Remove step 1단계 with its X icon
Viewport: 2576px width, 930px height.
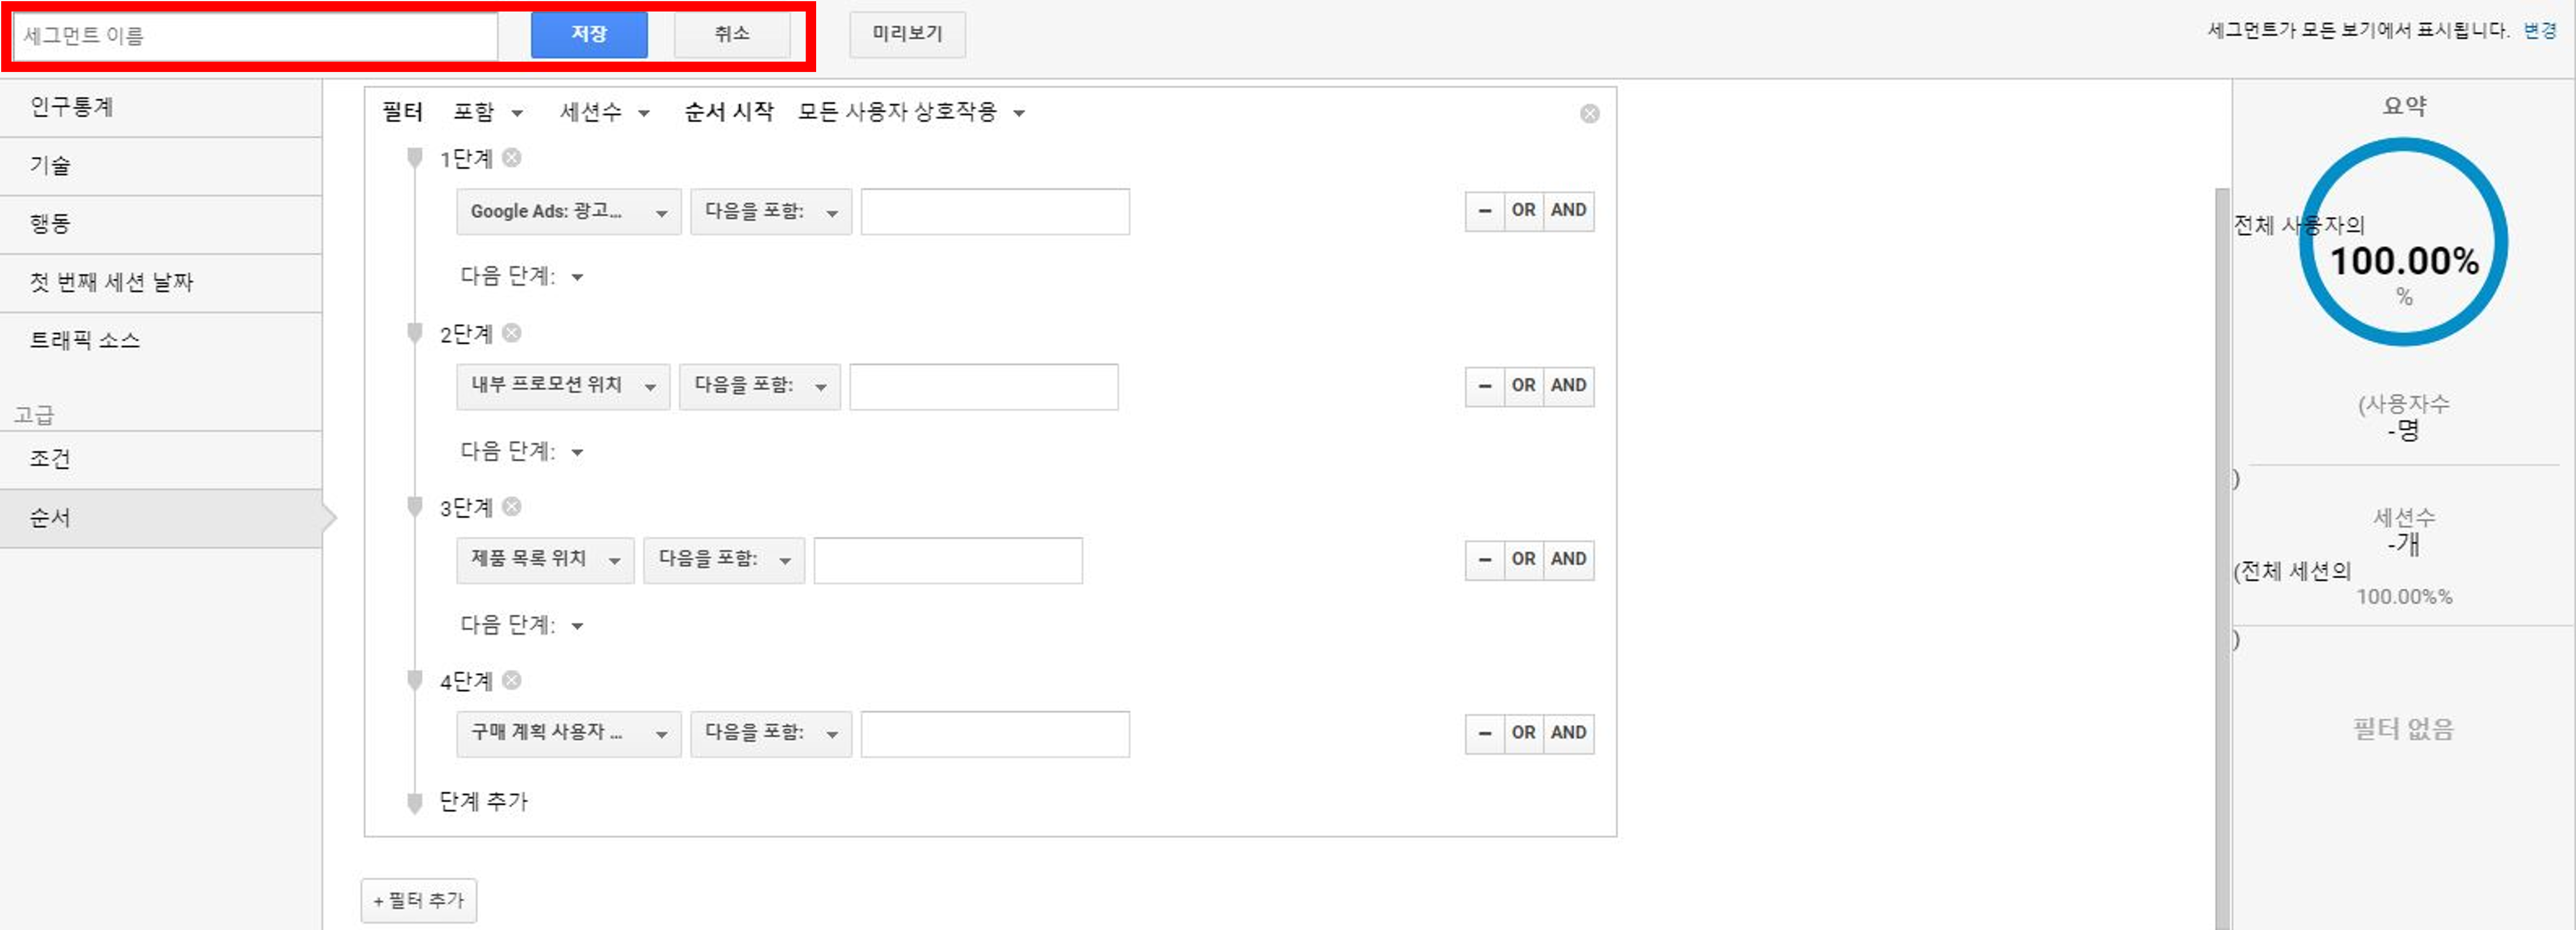pos(511,158)
